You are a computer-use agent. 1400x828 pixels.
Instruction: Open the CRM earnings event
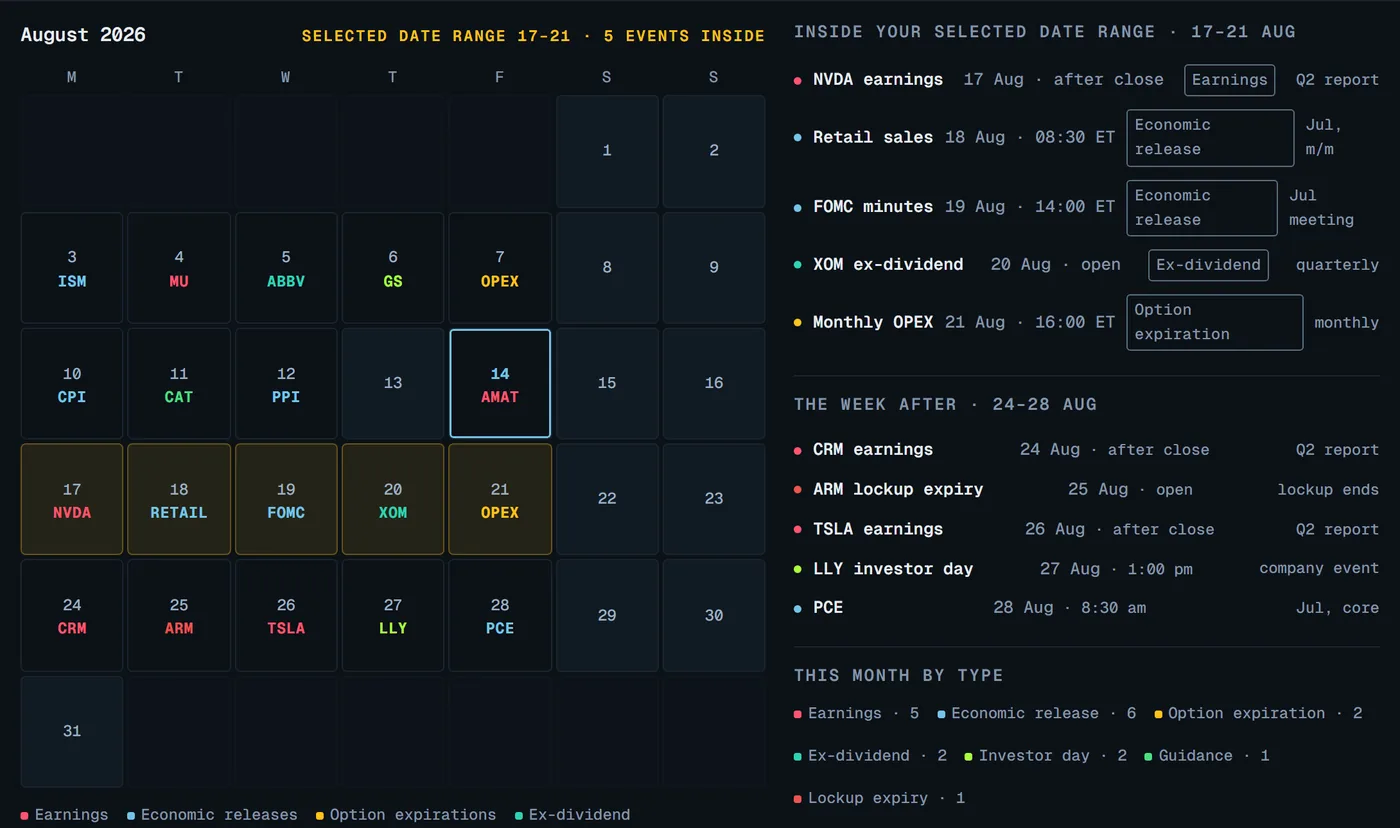(x=1086, y=450)
